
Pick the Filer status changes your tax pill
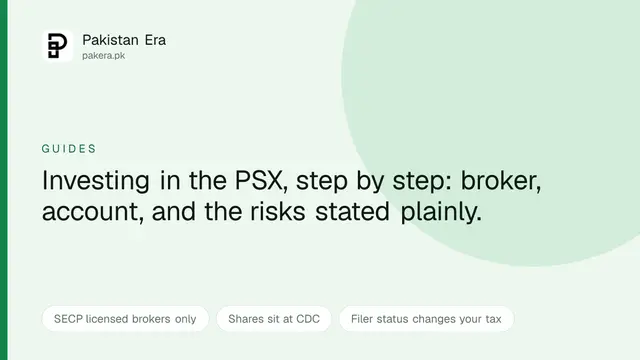426,319
